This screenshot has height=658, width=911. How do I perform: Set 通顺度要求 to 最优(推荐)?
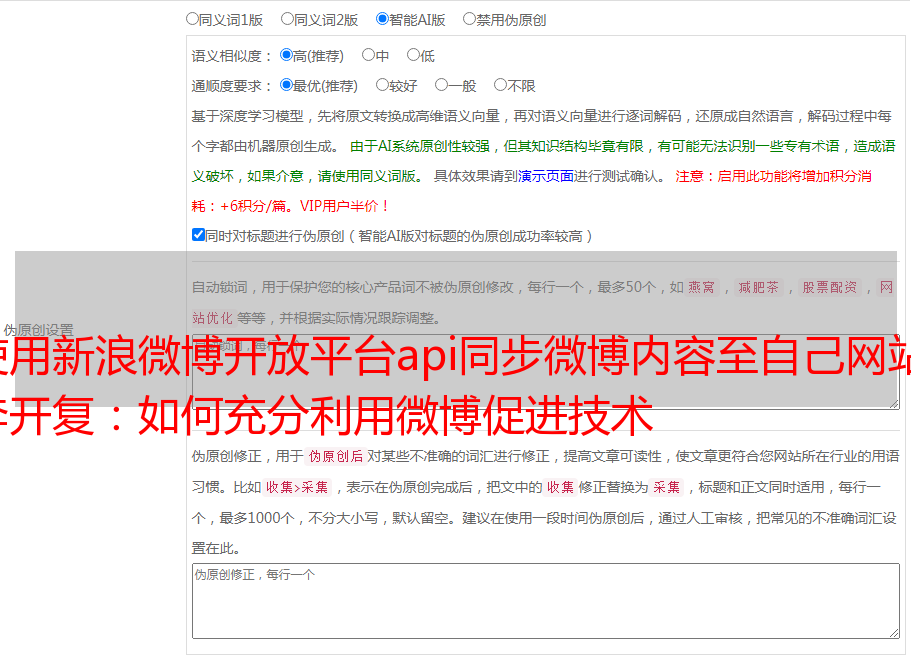click(x=286, y=85)
